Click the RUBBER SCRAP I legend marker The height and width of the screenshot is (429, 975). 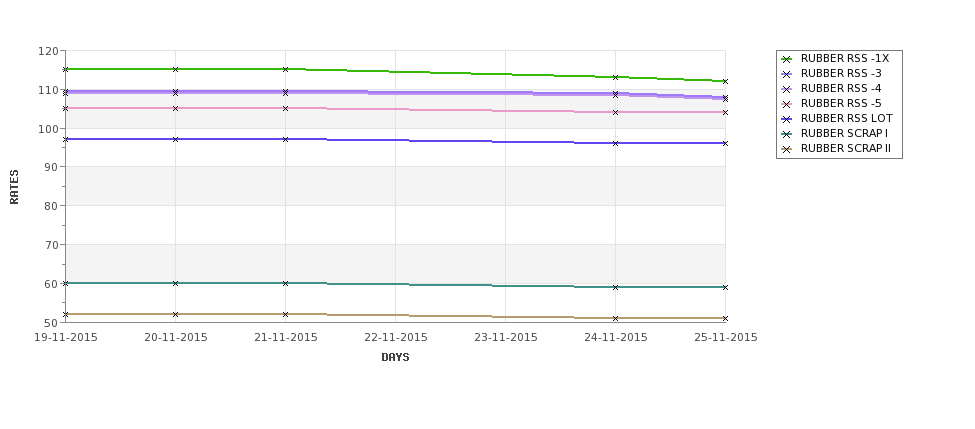787,134
